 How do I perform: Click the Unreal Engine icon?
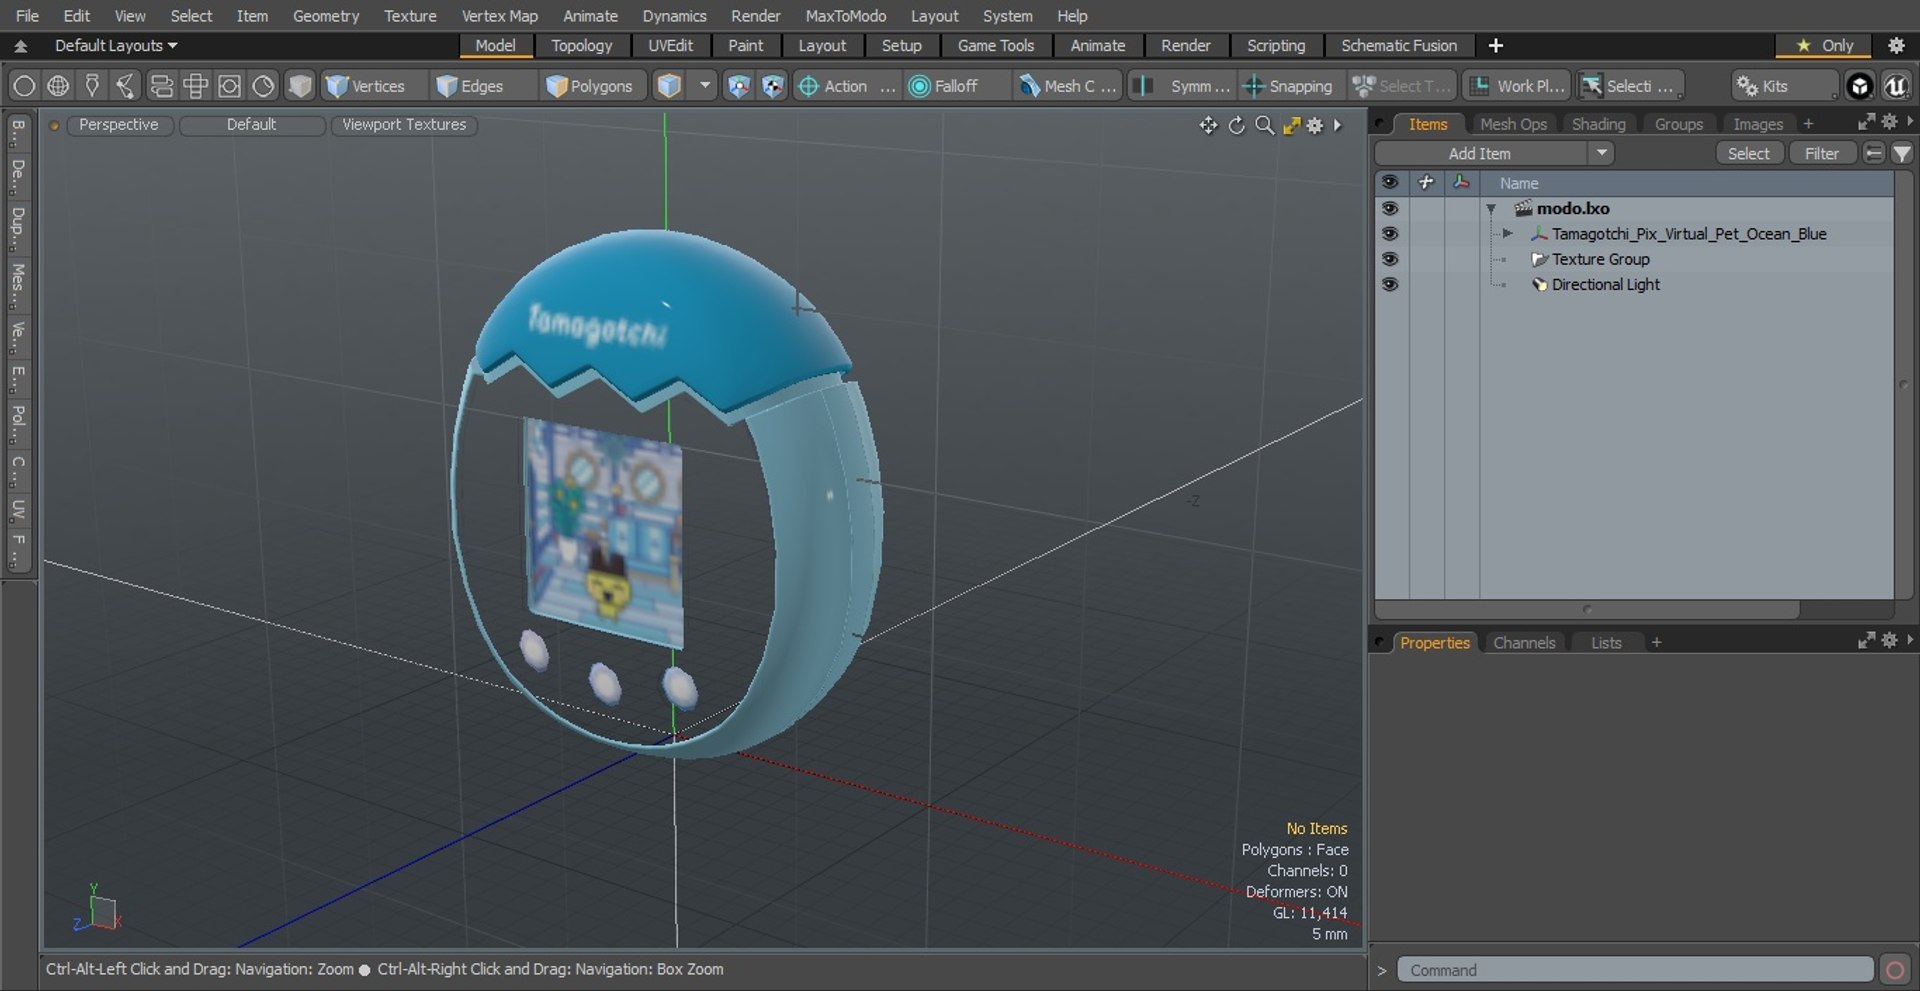coord(1896,86)
